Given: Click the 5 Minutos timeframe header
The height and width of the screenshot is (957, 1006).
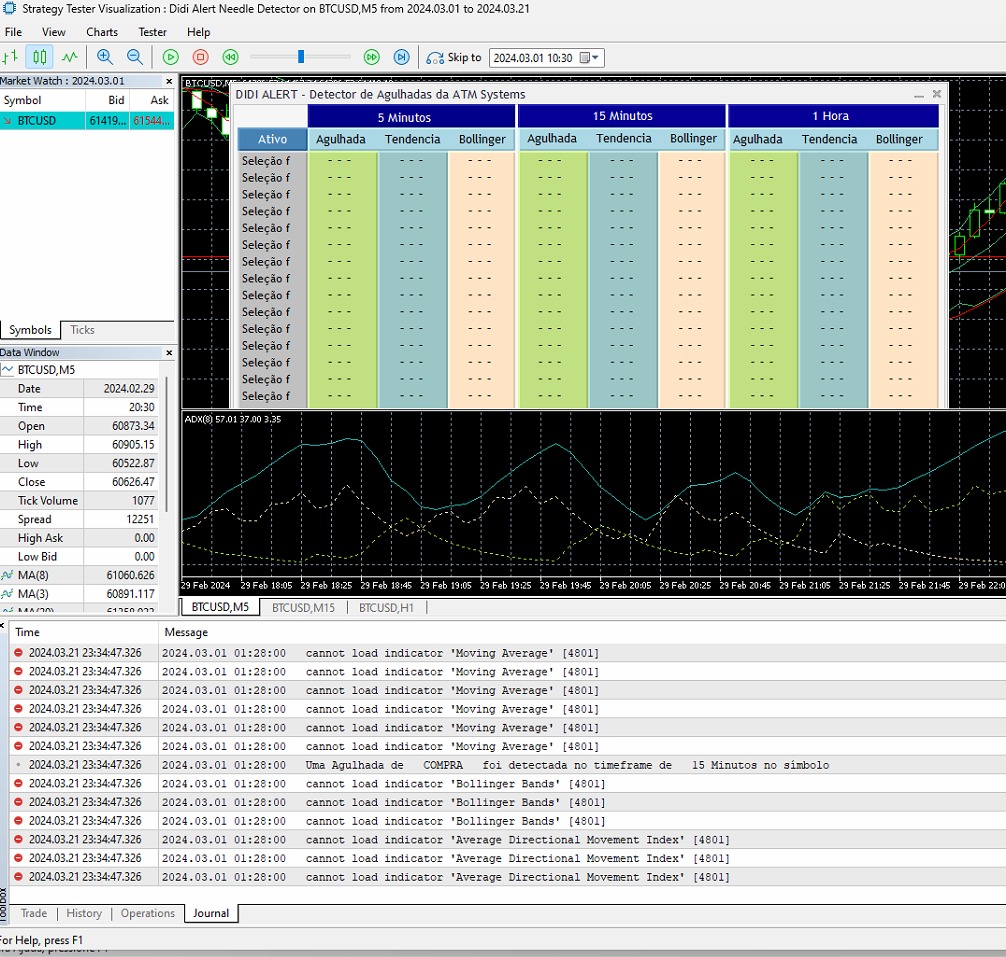Looking at the screenshot, I should (x=411, y=117).
